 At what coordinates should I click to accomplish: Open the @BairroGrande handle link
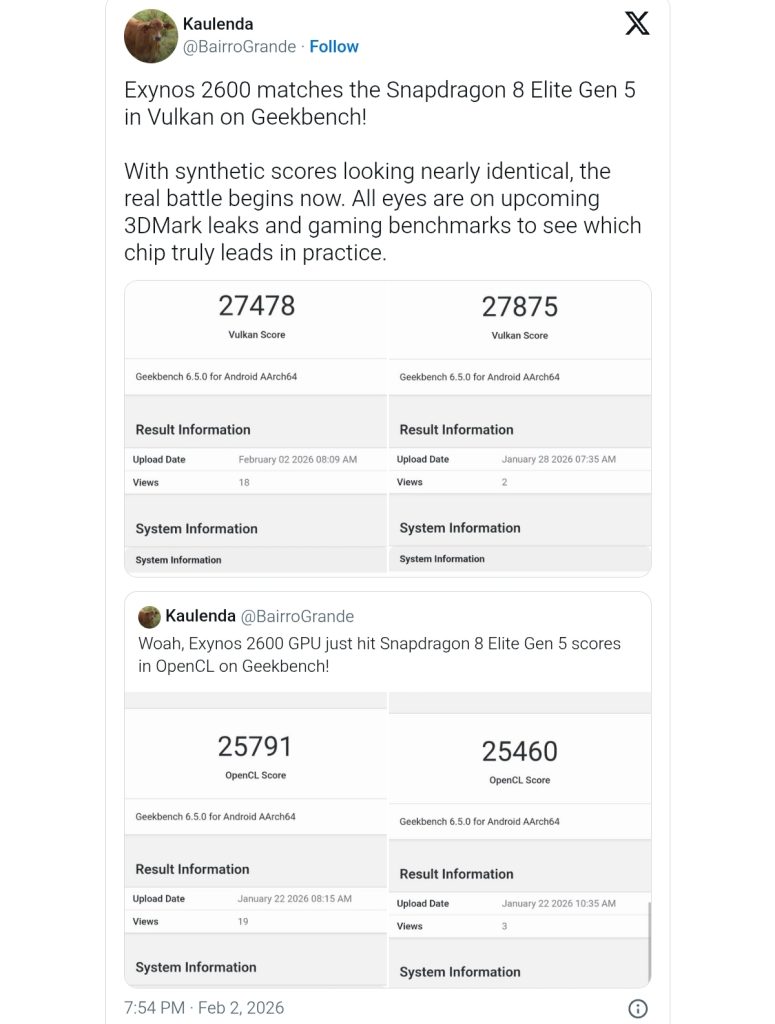(240, 47)
